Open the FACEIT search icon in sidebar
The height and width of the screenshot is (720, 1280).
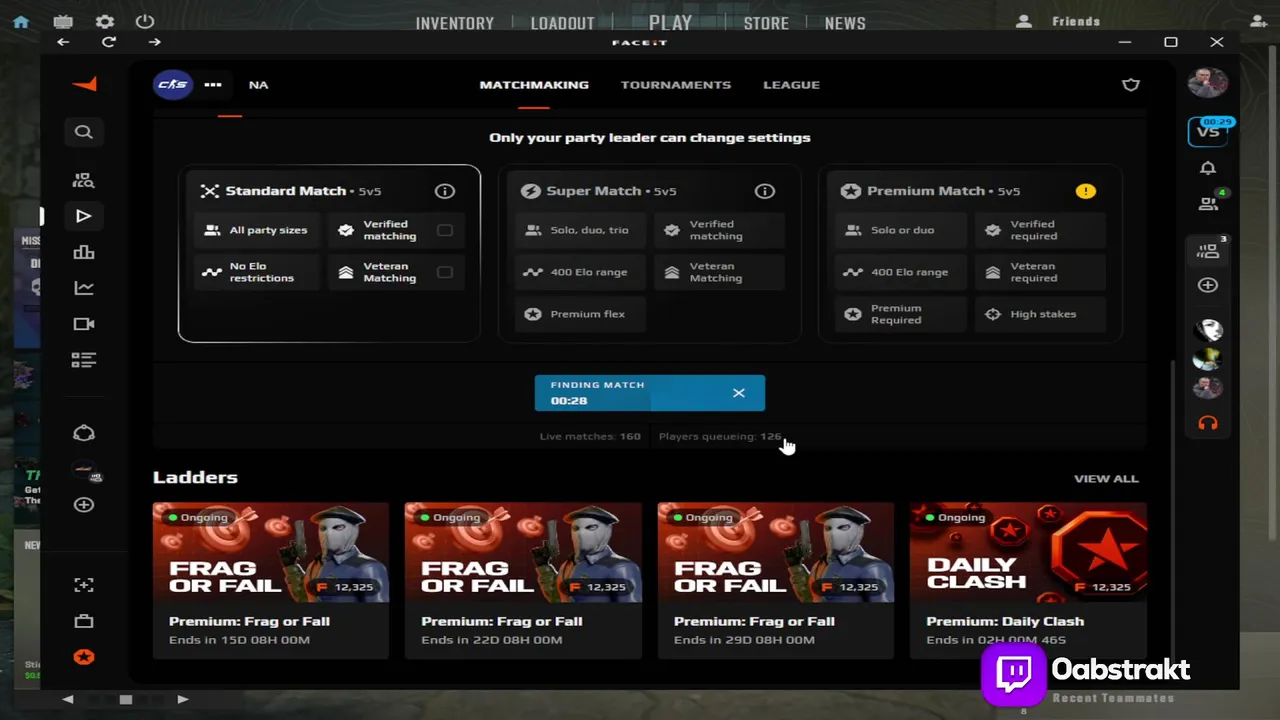click(84, 132)
